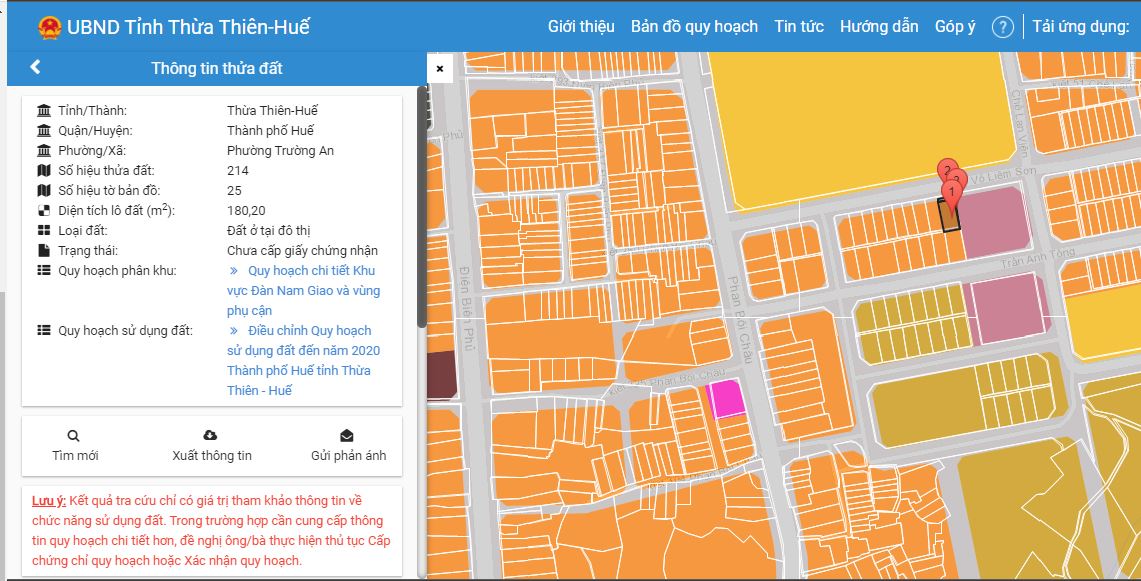This screenshot has height=581, width=1141.
Task: Click the Xuất thông tin cloud download icon
Action: click(211, 436)
